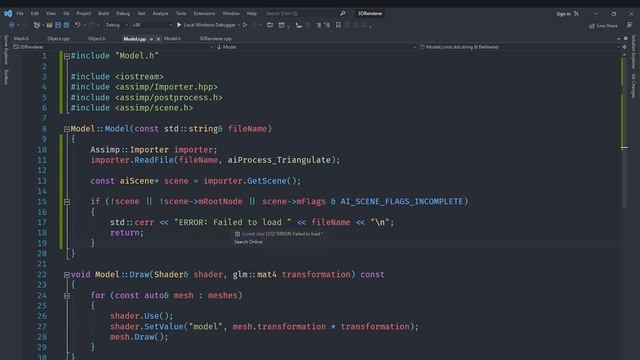The height and width of the screenshot is (360, 640).
Task: Click the tab well settings gear icon
Action: click(x=626, y=39)
